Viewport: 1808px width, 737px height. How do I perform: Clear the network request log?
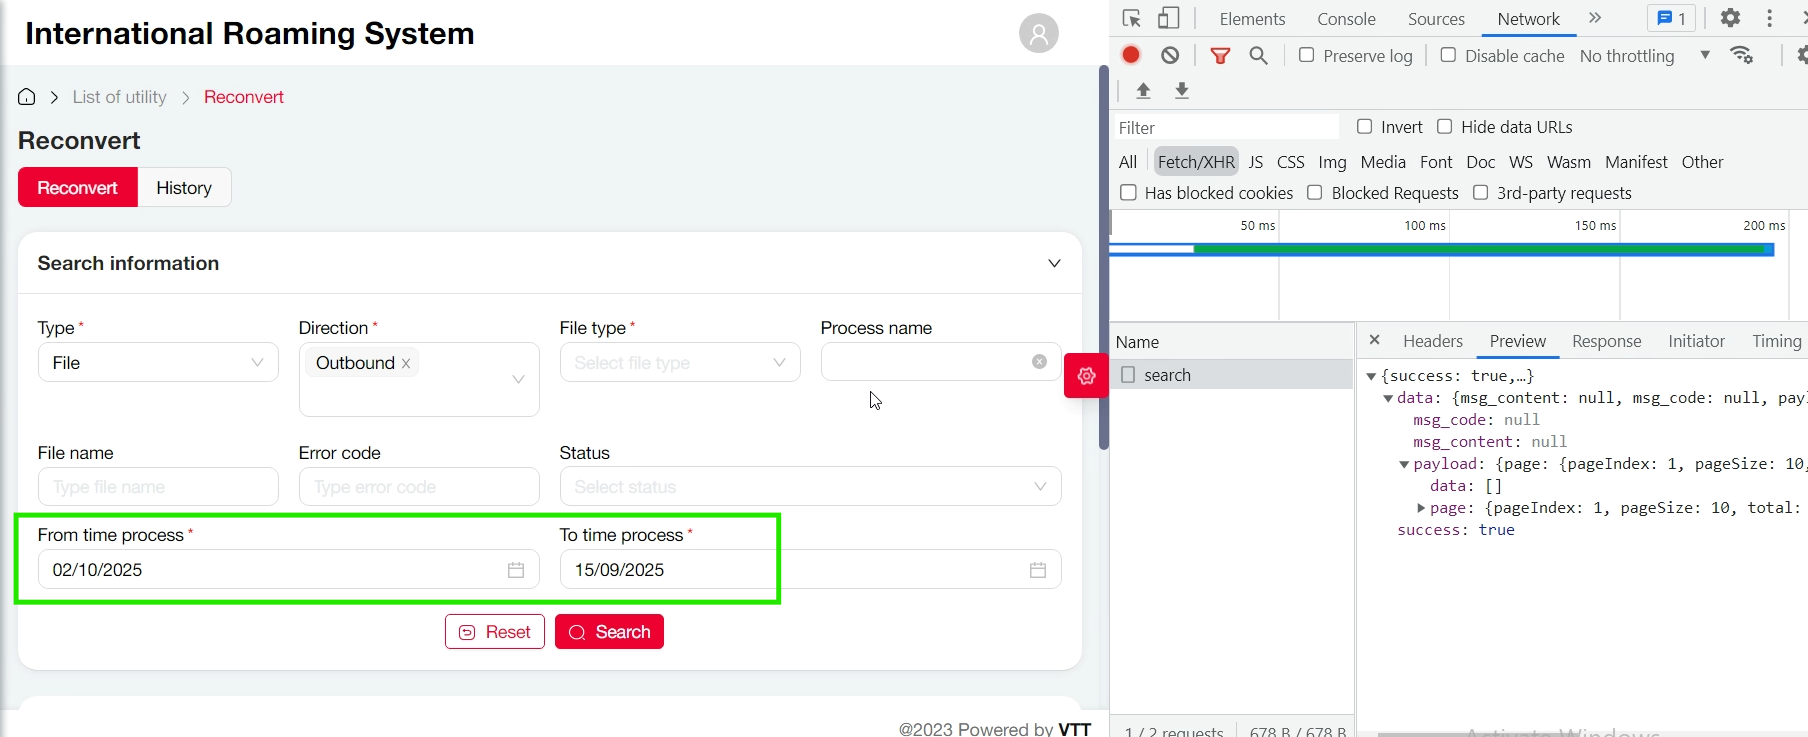1170,56
